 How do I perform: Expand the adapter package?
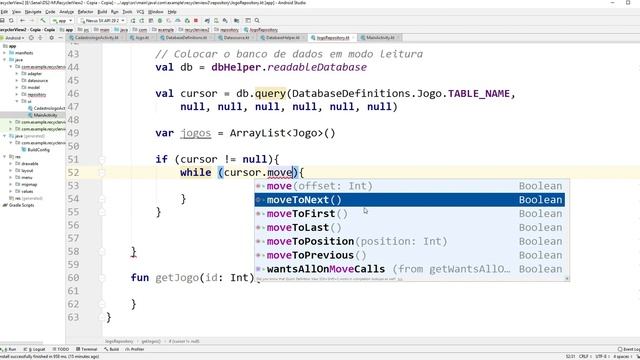pyautogui.click(x=17, y=73)
